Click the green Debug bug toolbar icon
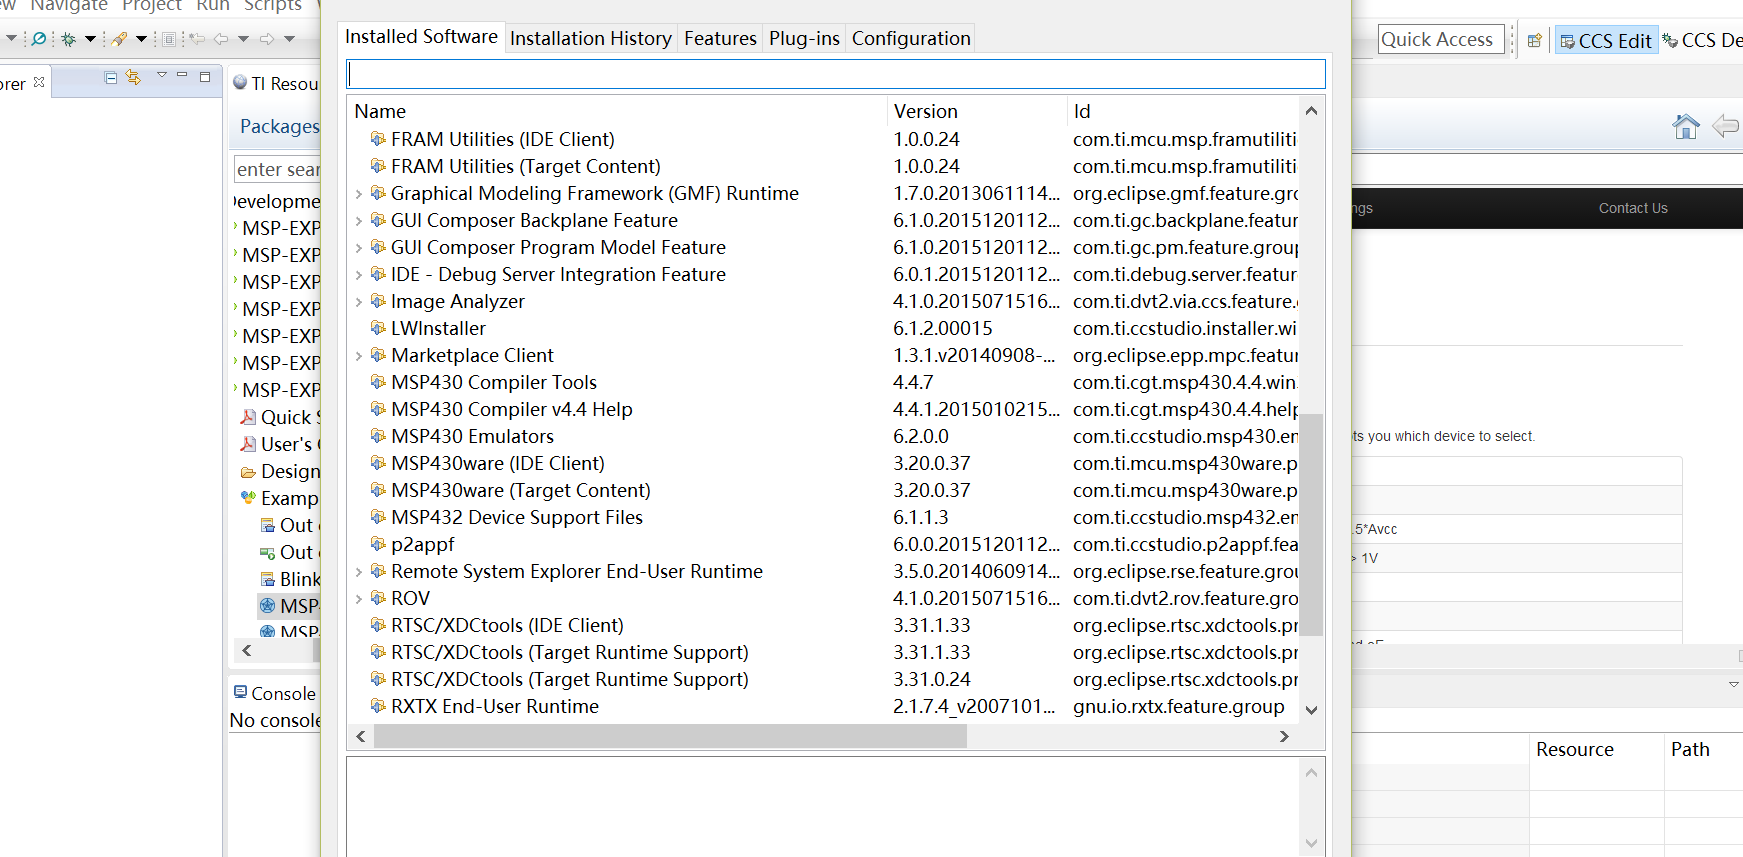 68,39
